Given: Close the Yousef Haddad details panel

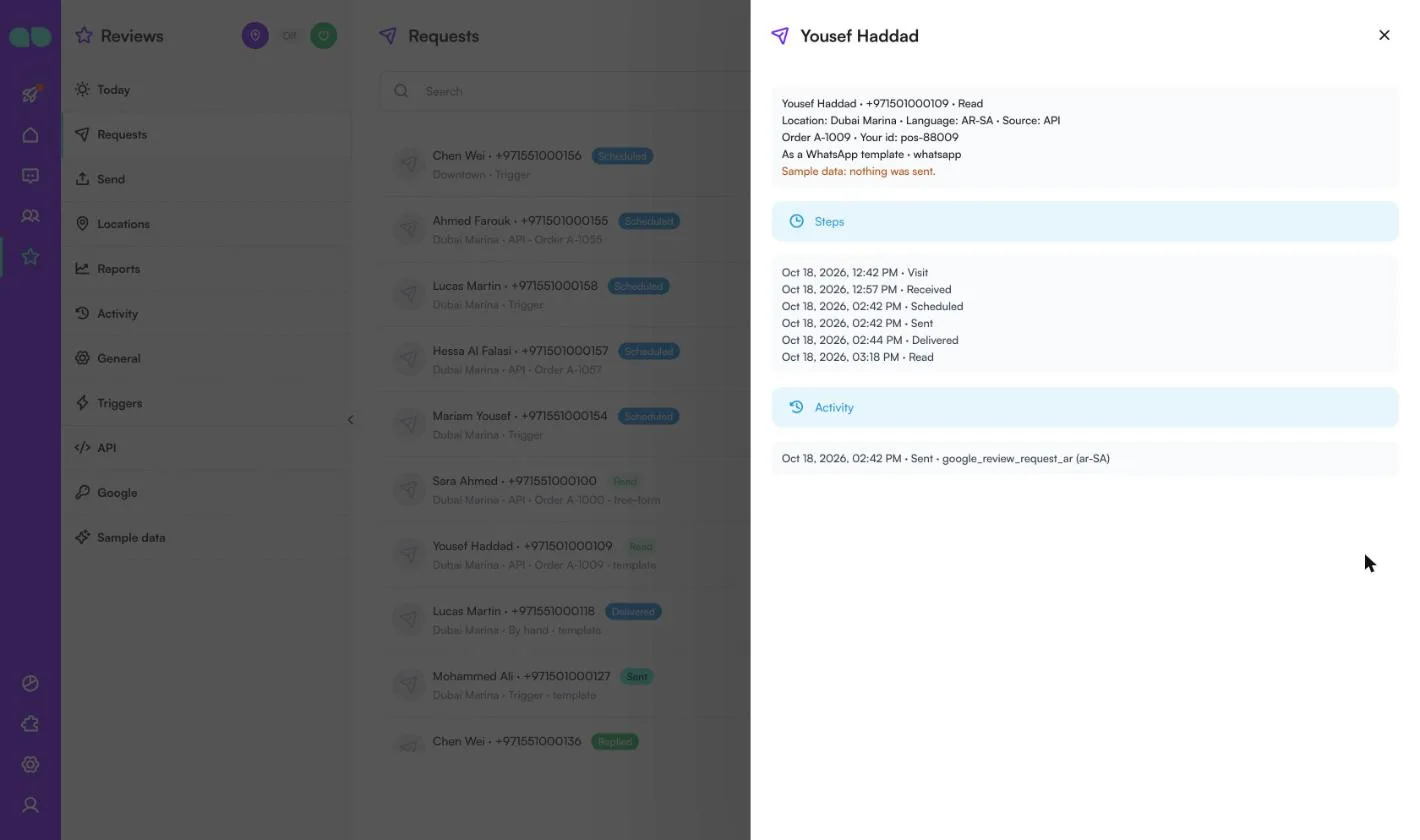Looking at the screenshot, I should pyautogui.click(x=1384, y=35).
